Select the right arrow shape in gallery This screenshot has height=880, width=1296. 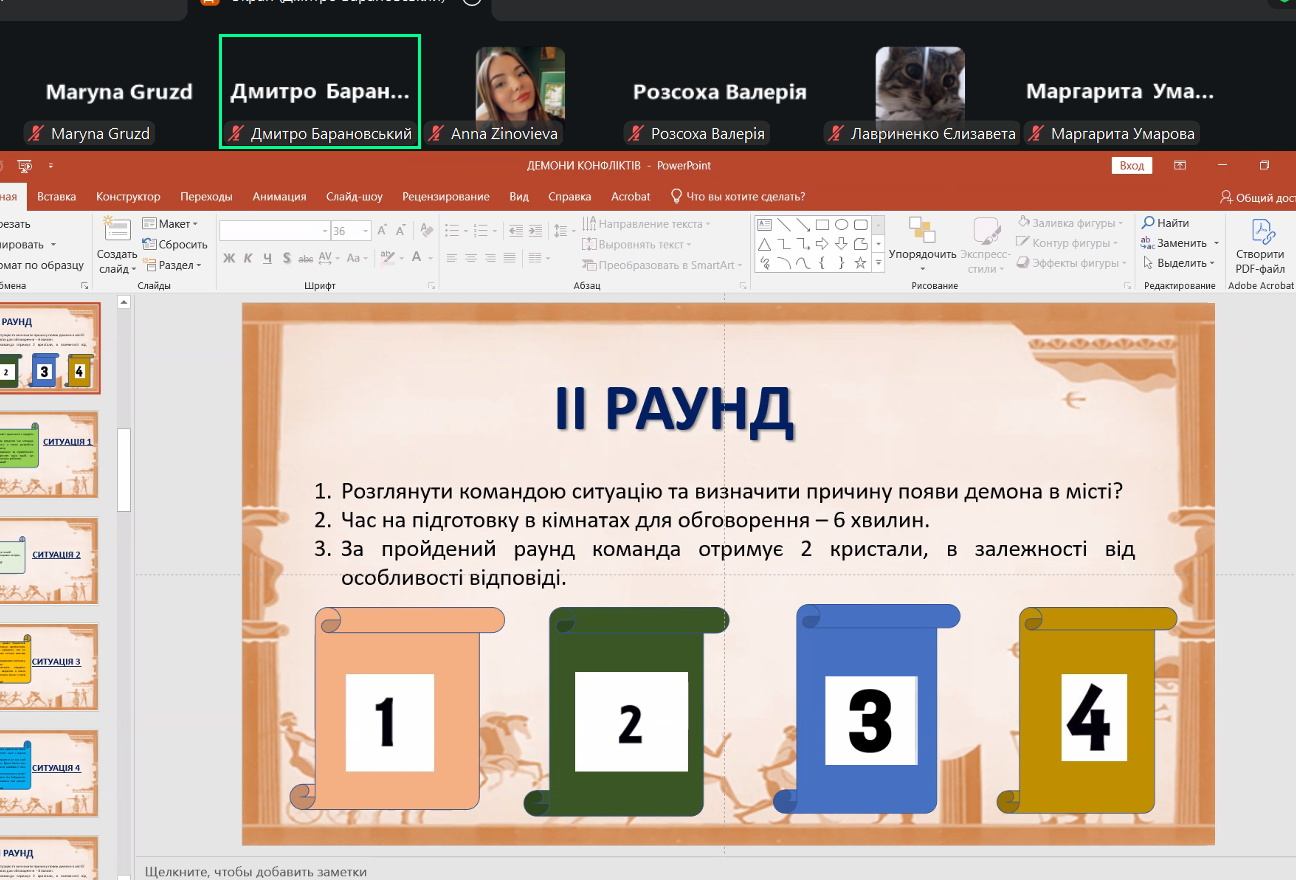[822, 244]
